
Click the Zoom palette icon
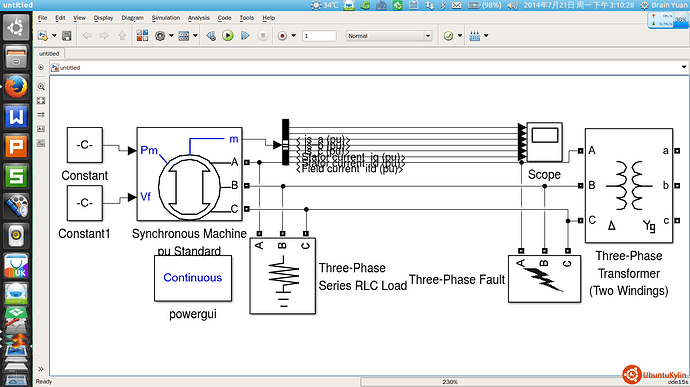tap(41, 87)
